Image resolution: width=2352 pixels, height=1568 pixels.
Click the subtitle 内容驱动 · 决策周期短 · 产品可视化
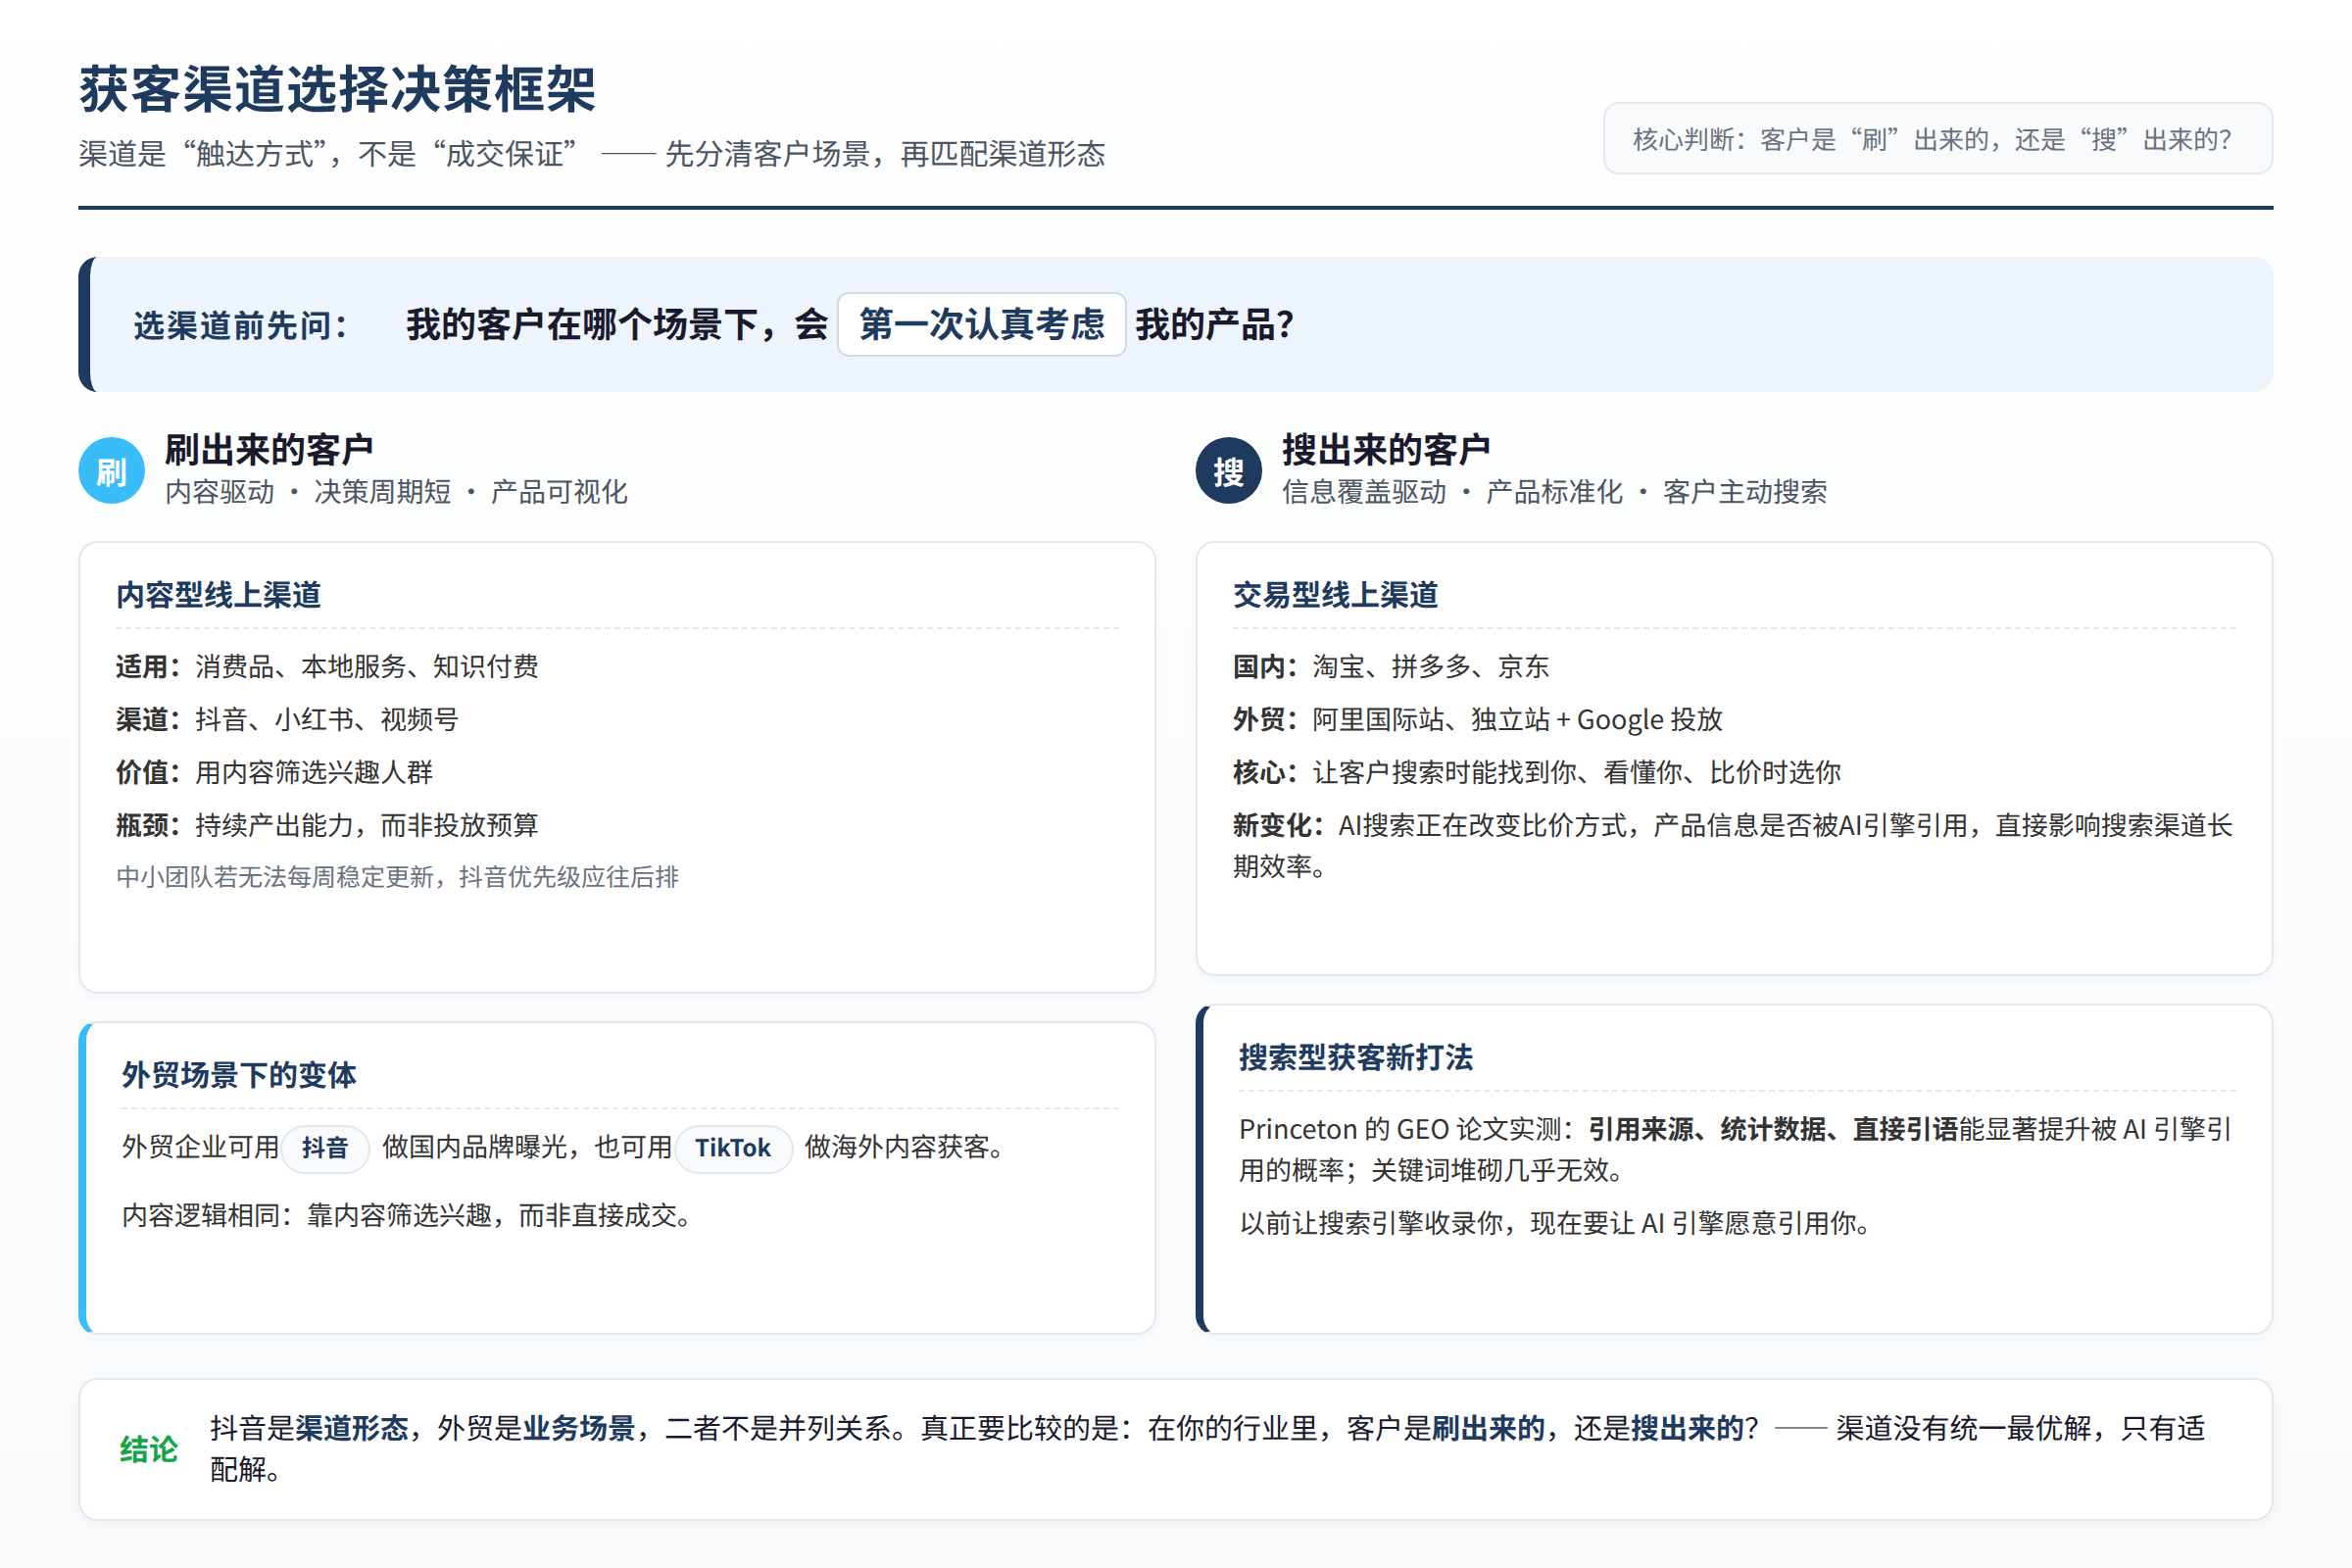pyautogui.click(x=396, y=492)
